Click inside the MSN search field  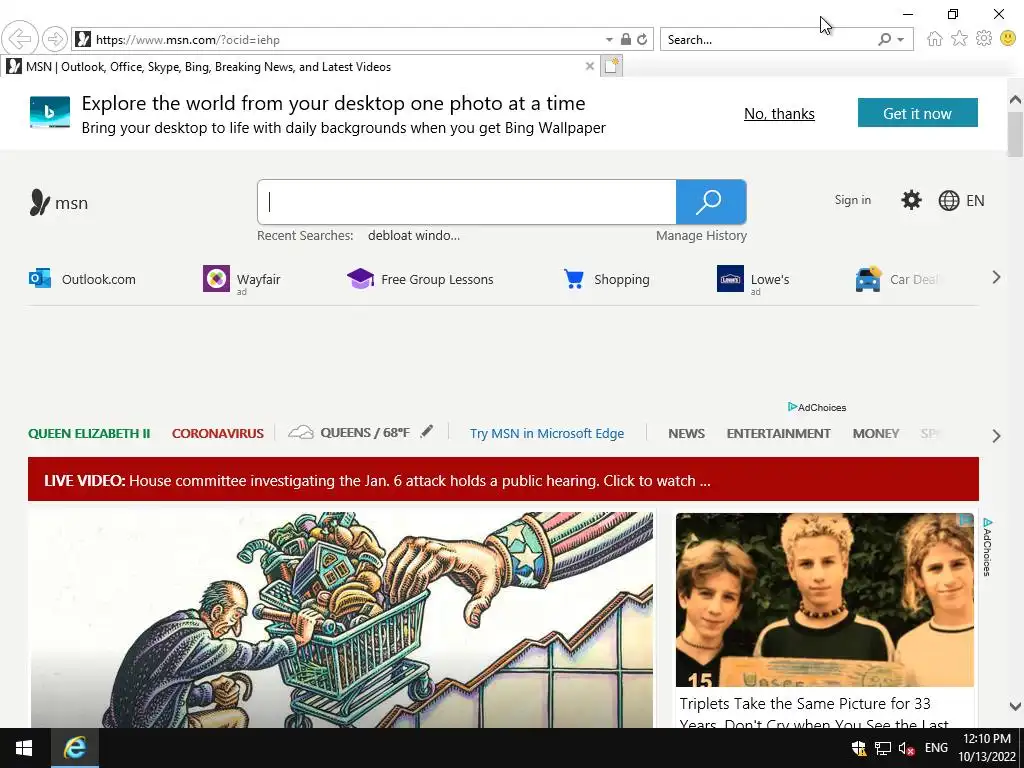[x=466, y=202]
